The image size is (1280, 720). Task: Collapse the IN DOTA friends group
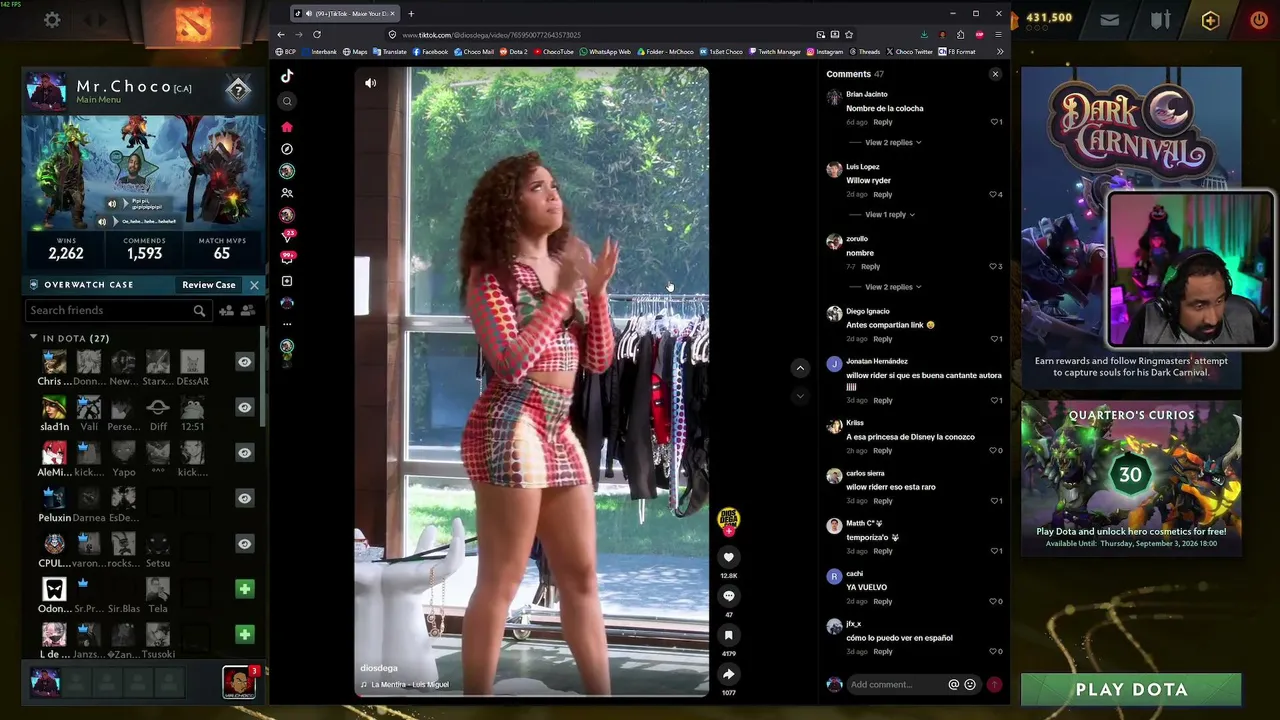[x=34, y=338]
